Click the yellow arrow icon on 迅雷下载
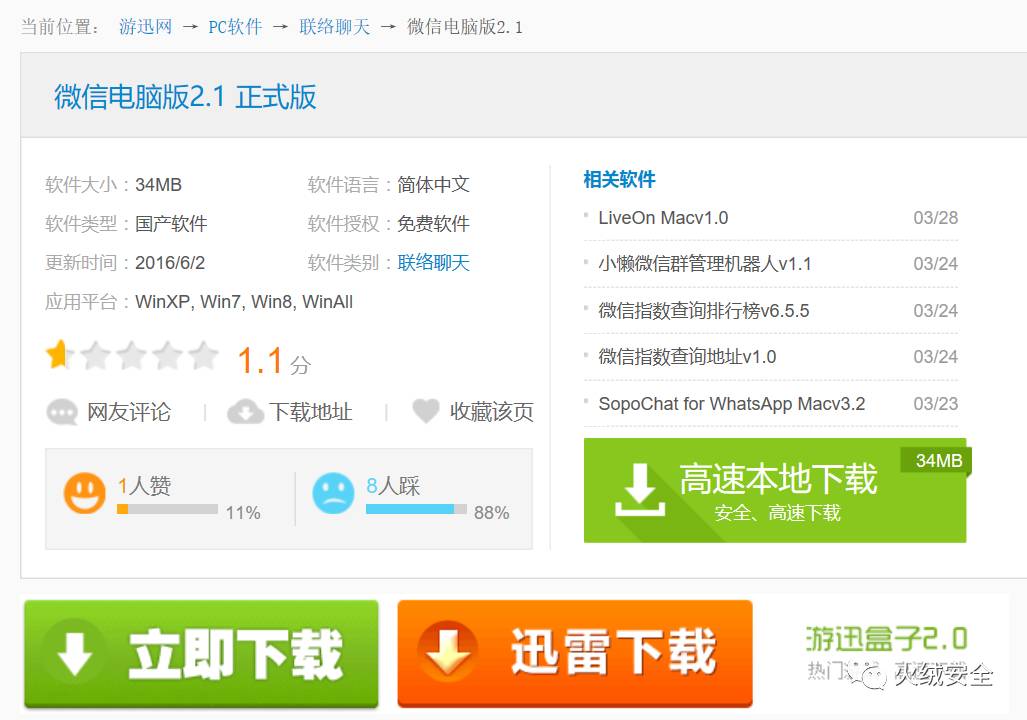The image size is (1027, 720). tap(451, 650)
